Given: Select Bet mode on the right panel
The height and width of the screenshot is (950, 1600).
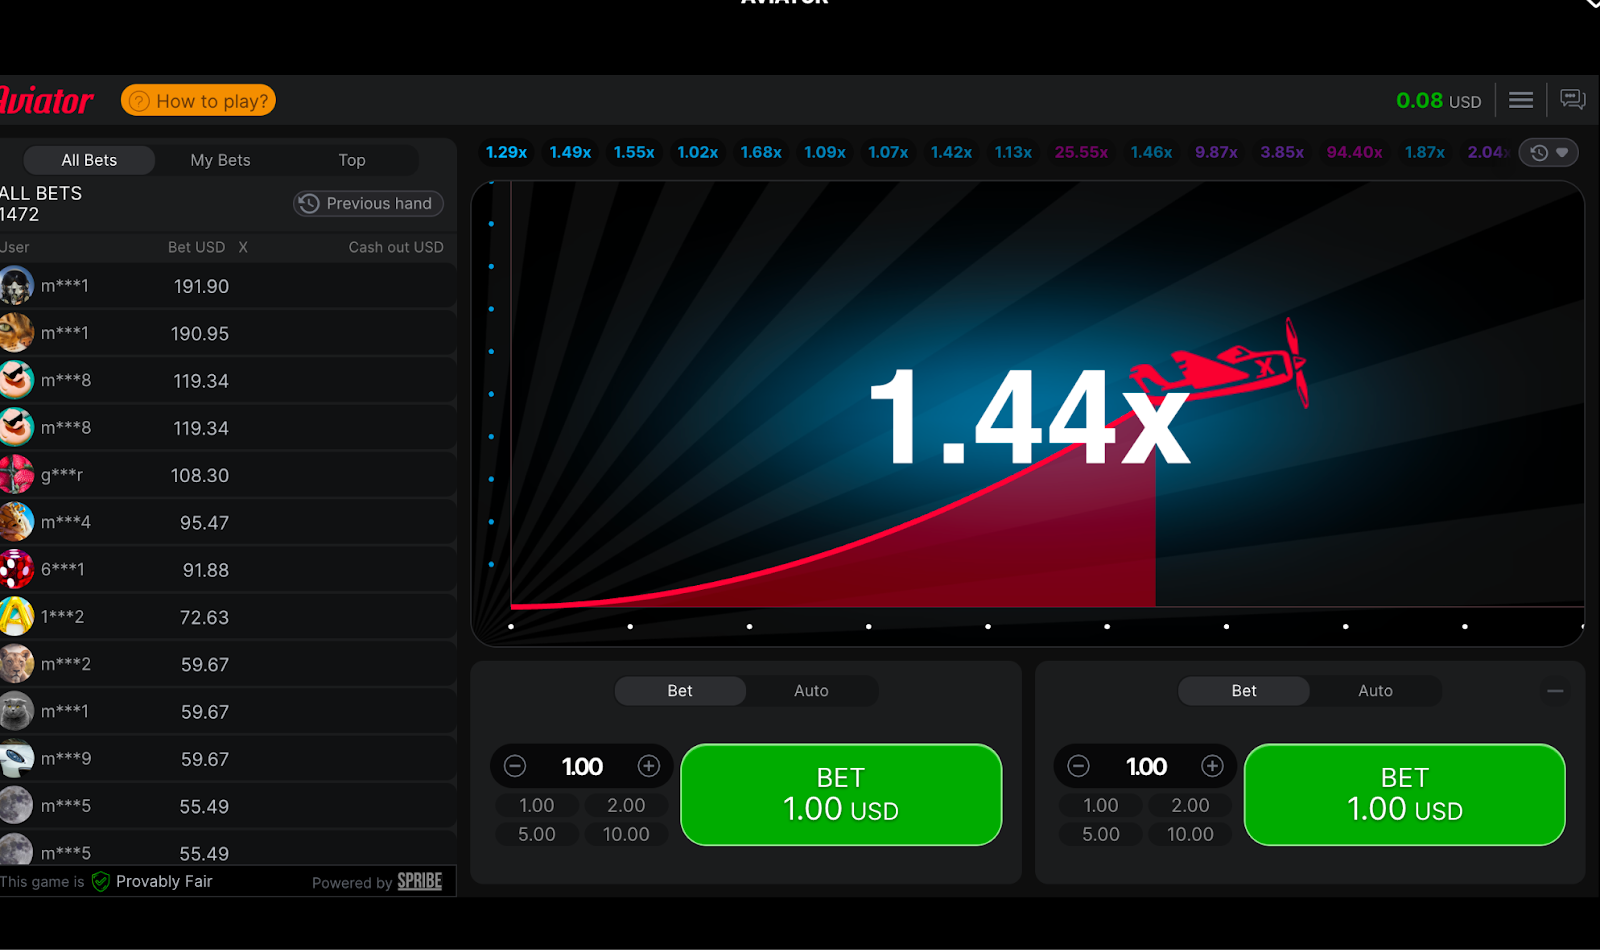Looking at the screenshot, I should (1243, 690).
